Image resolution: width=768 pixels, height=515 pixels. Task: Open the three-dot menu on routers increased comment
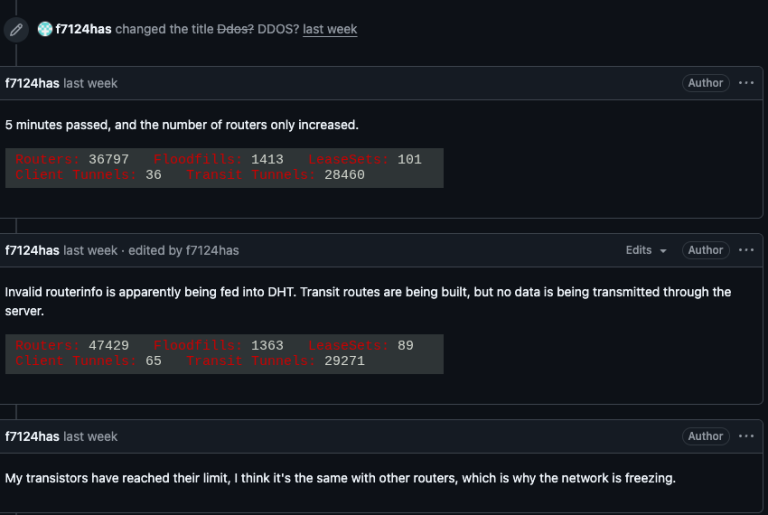(x=746, y=83)
